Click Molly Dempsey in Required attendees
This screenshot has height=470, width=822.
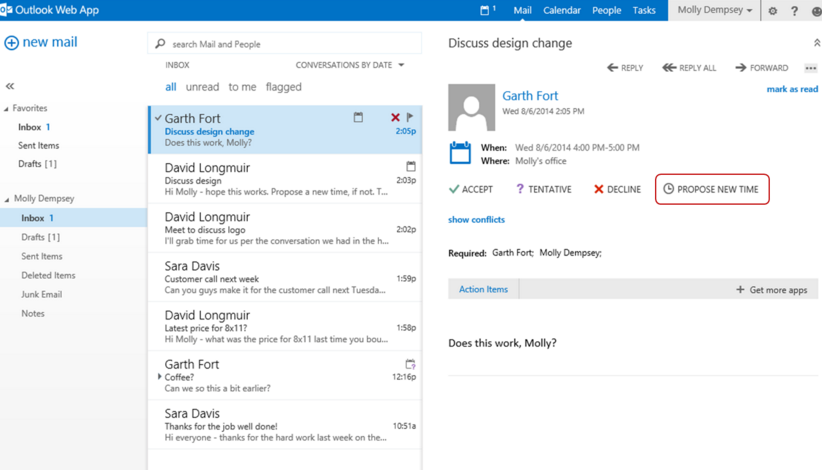click(570, 253)
